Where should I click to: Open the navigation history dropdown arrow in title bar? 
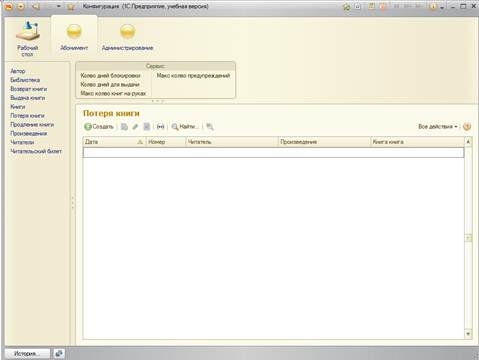[58, 6]
